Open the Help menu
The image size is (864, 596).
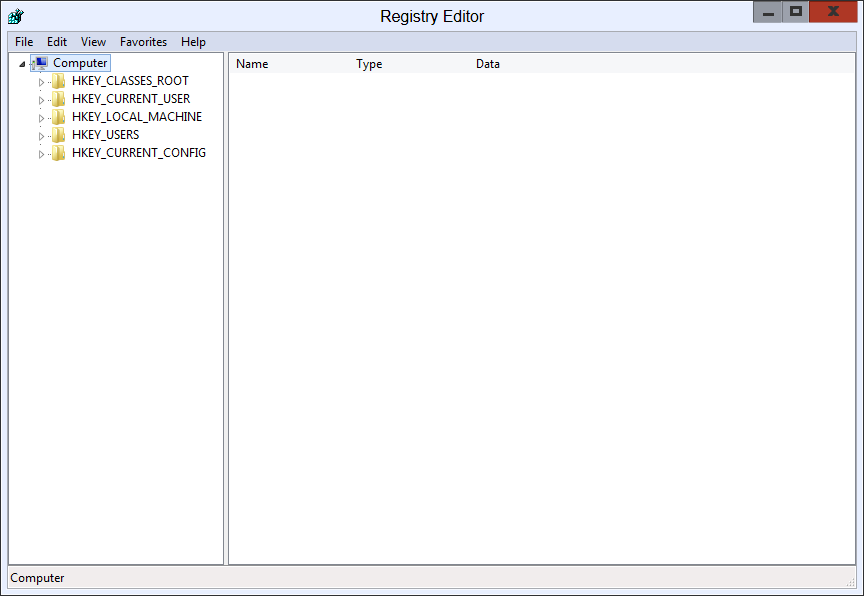click(193, 42)
